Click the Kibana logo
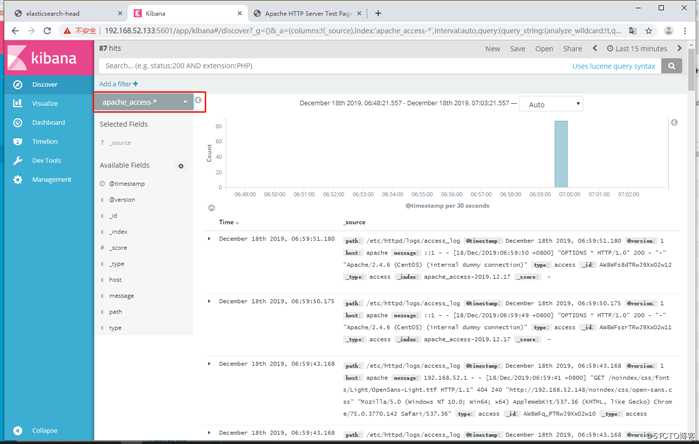Screen dimensions: 699x444 click(x=49, y=58)
